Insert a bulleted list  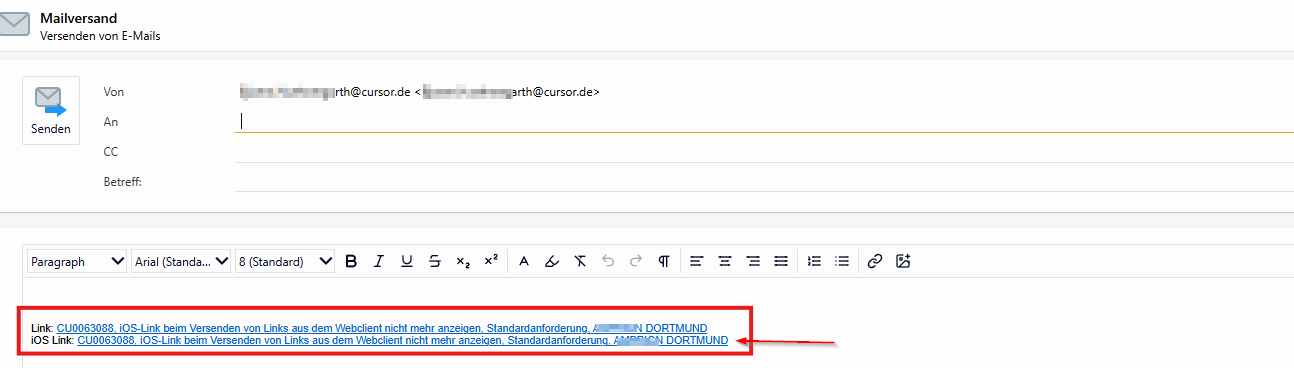842,261
